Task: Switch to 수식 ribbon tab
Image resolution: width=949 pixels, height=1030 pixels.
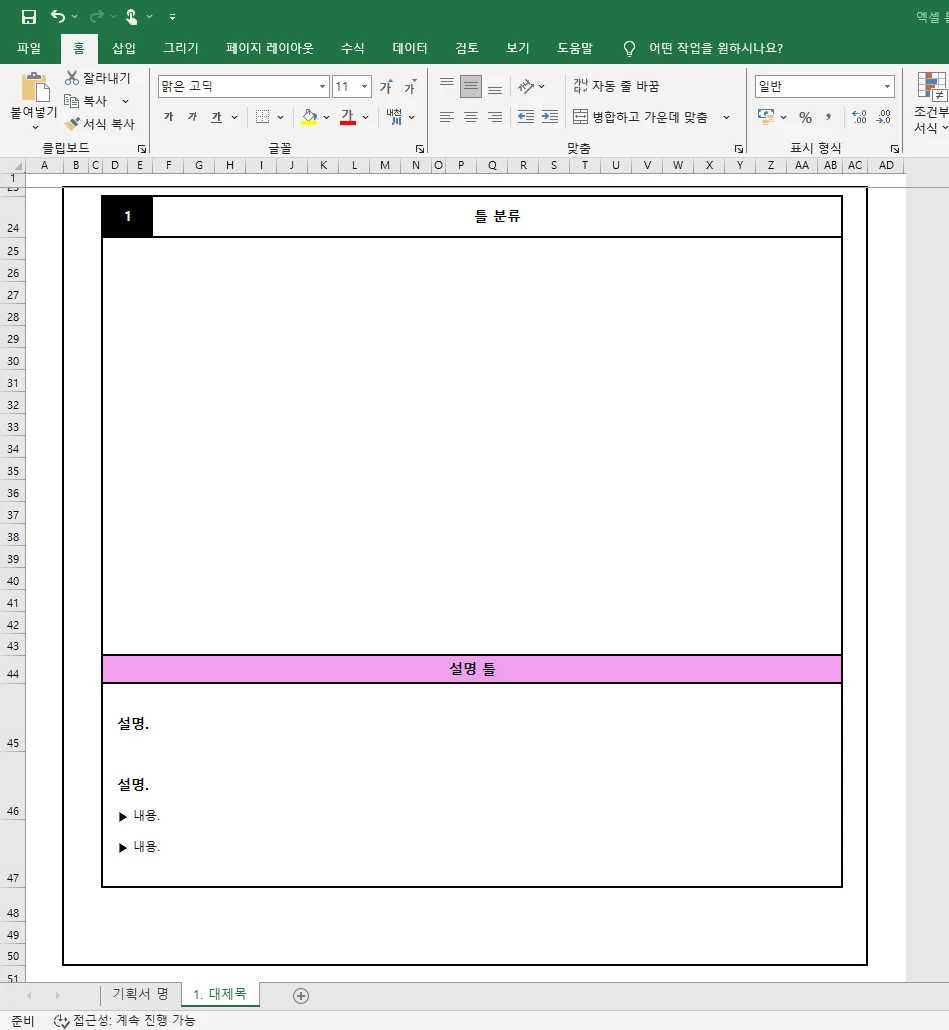Action: click(353, 48)
